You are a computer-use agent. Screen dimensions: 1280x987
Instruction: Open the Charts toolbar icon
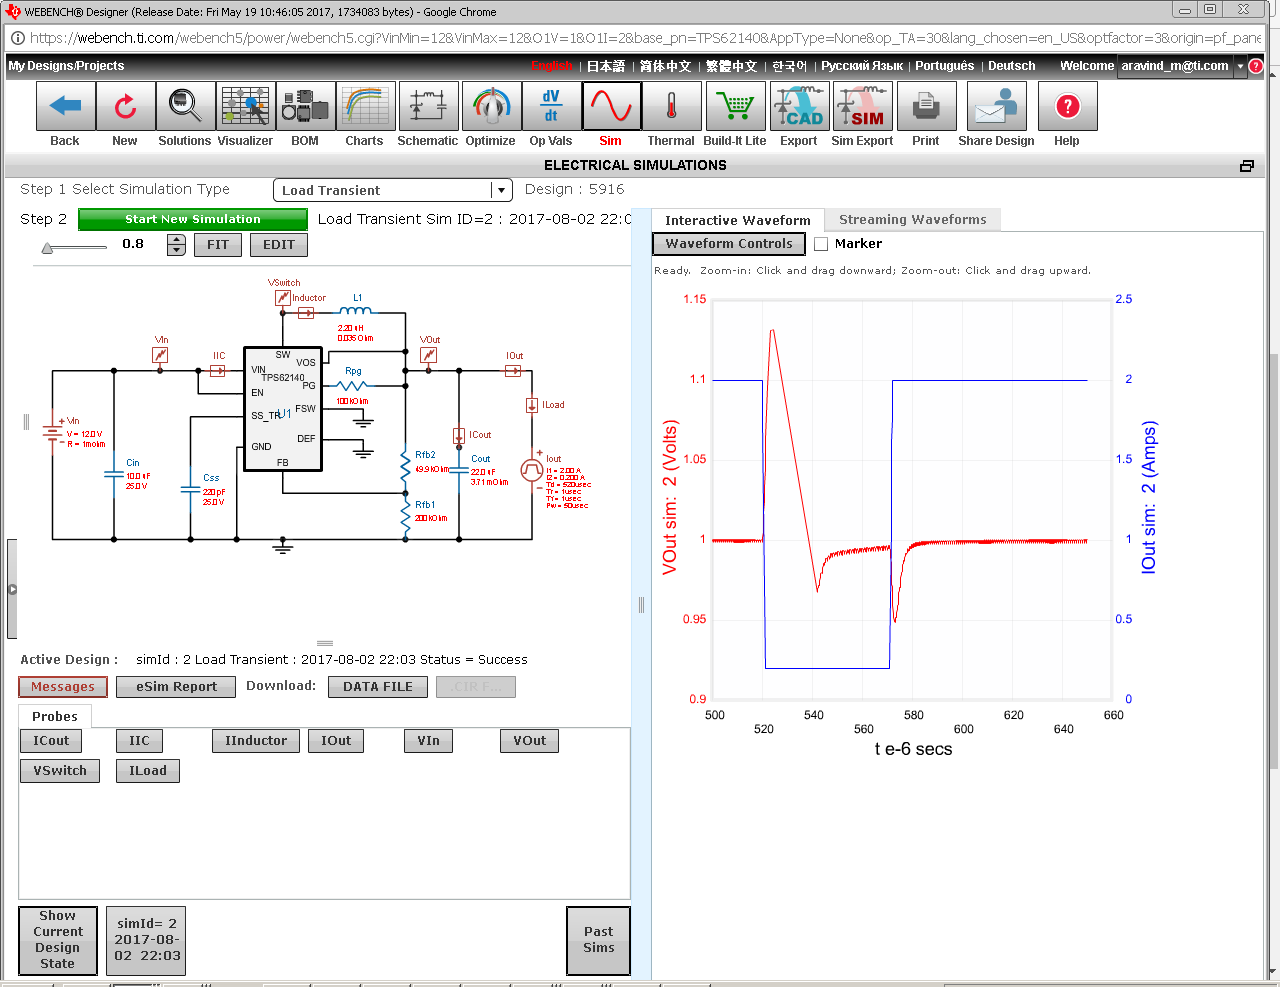click(365, 106)
